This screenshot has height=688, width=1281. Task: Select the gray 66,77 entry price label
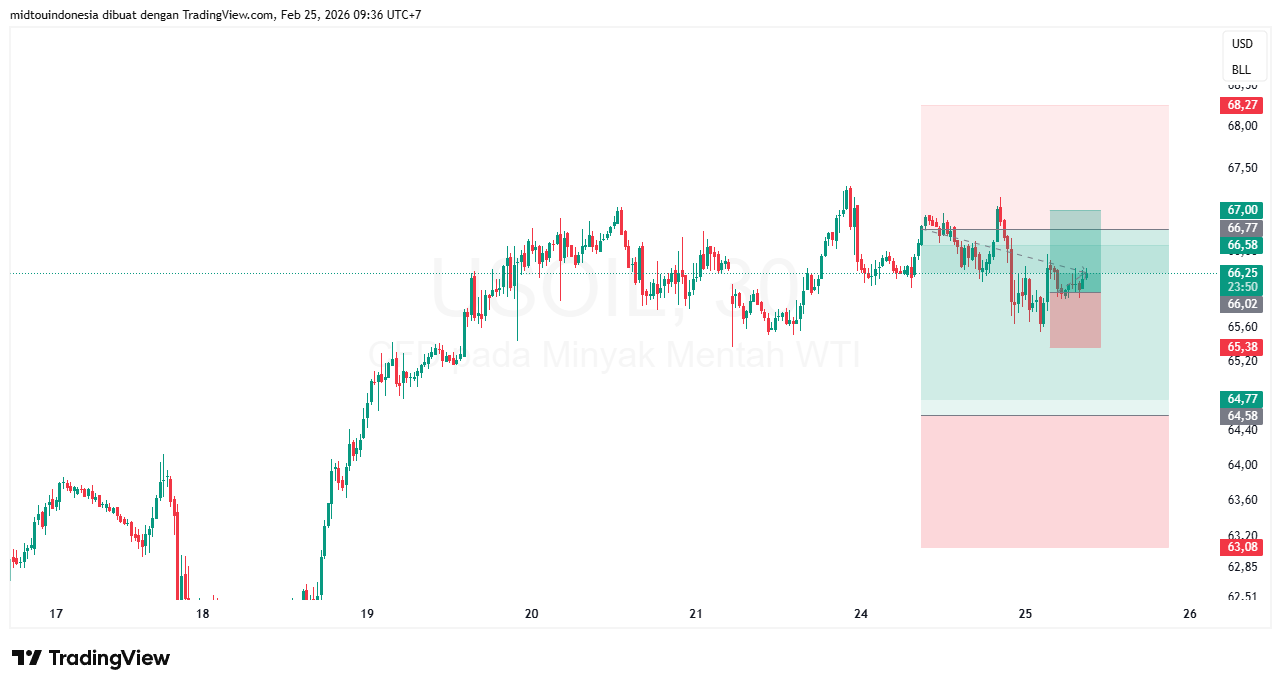click(1242, 228)
